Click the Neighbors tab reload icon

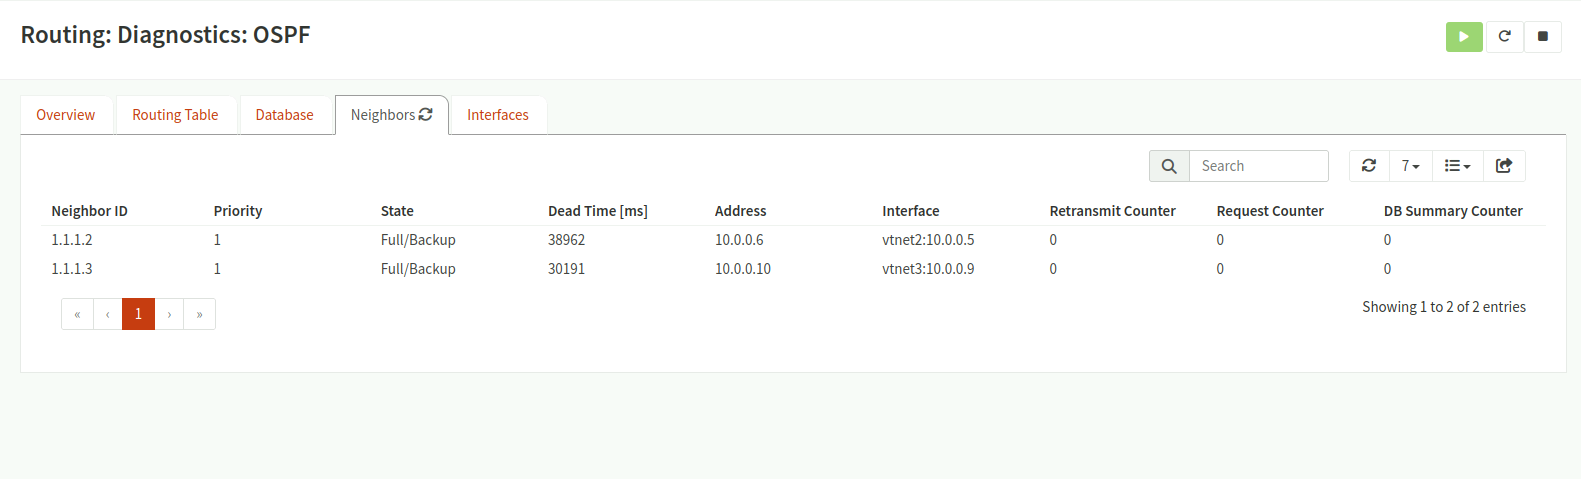(x=426, y=115)
